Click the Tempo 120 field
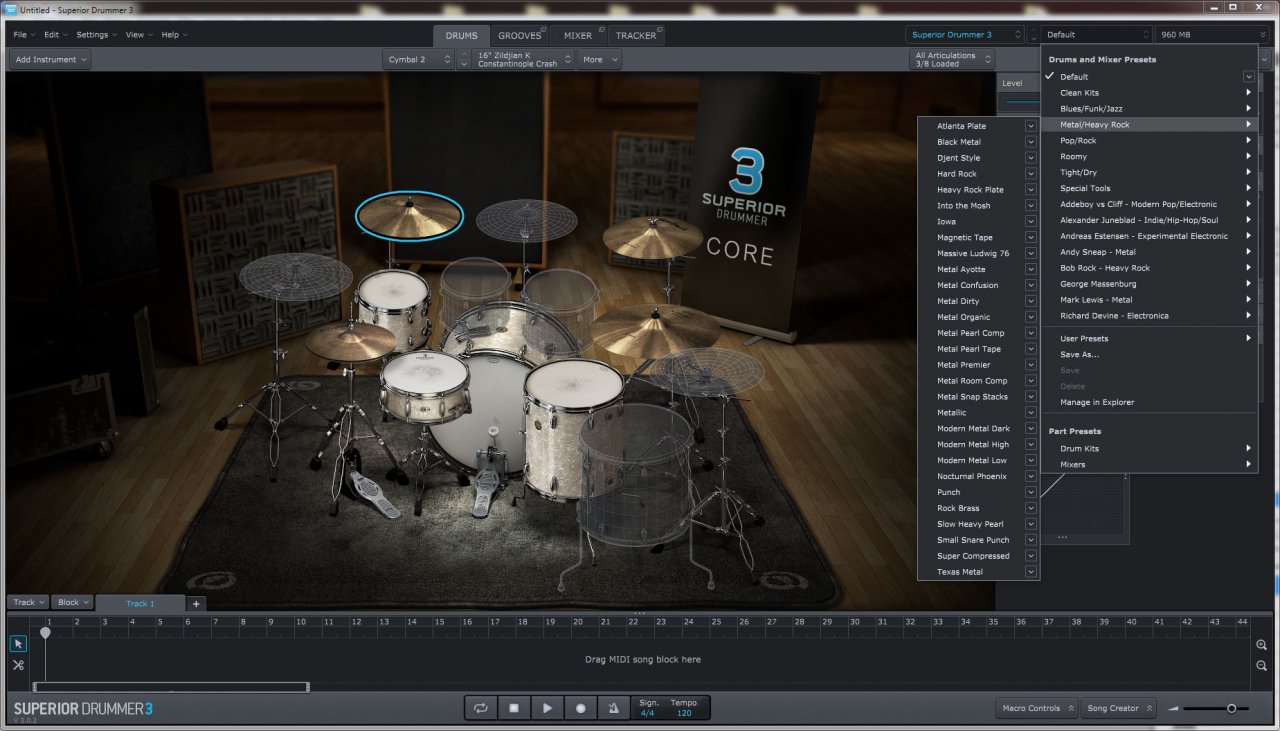The height and width of the screenshot is (731, 1280). click(684, 708)
